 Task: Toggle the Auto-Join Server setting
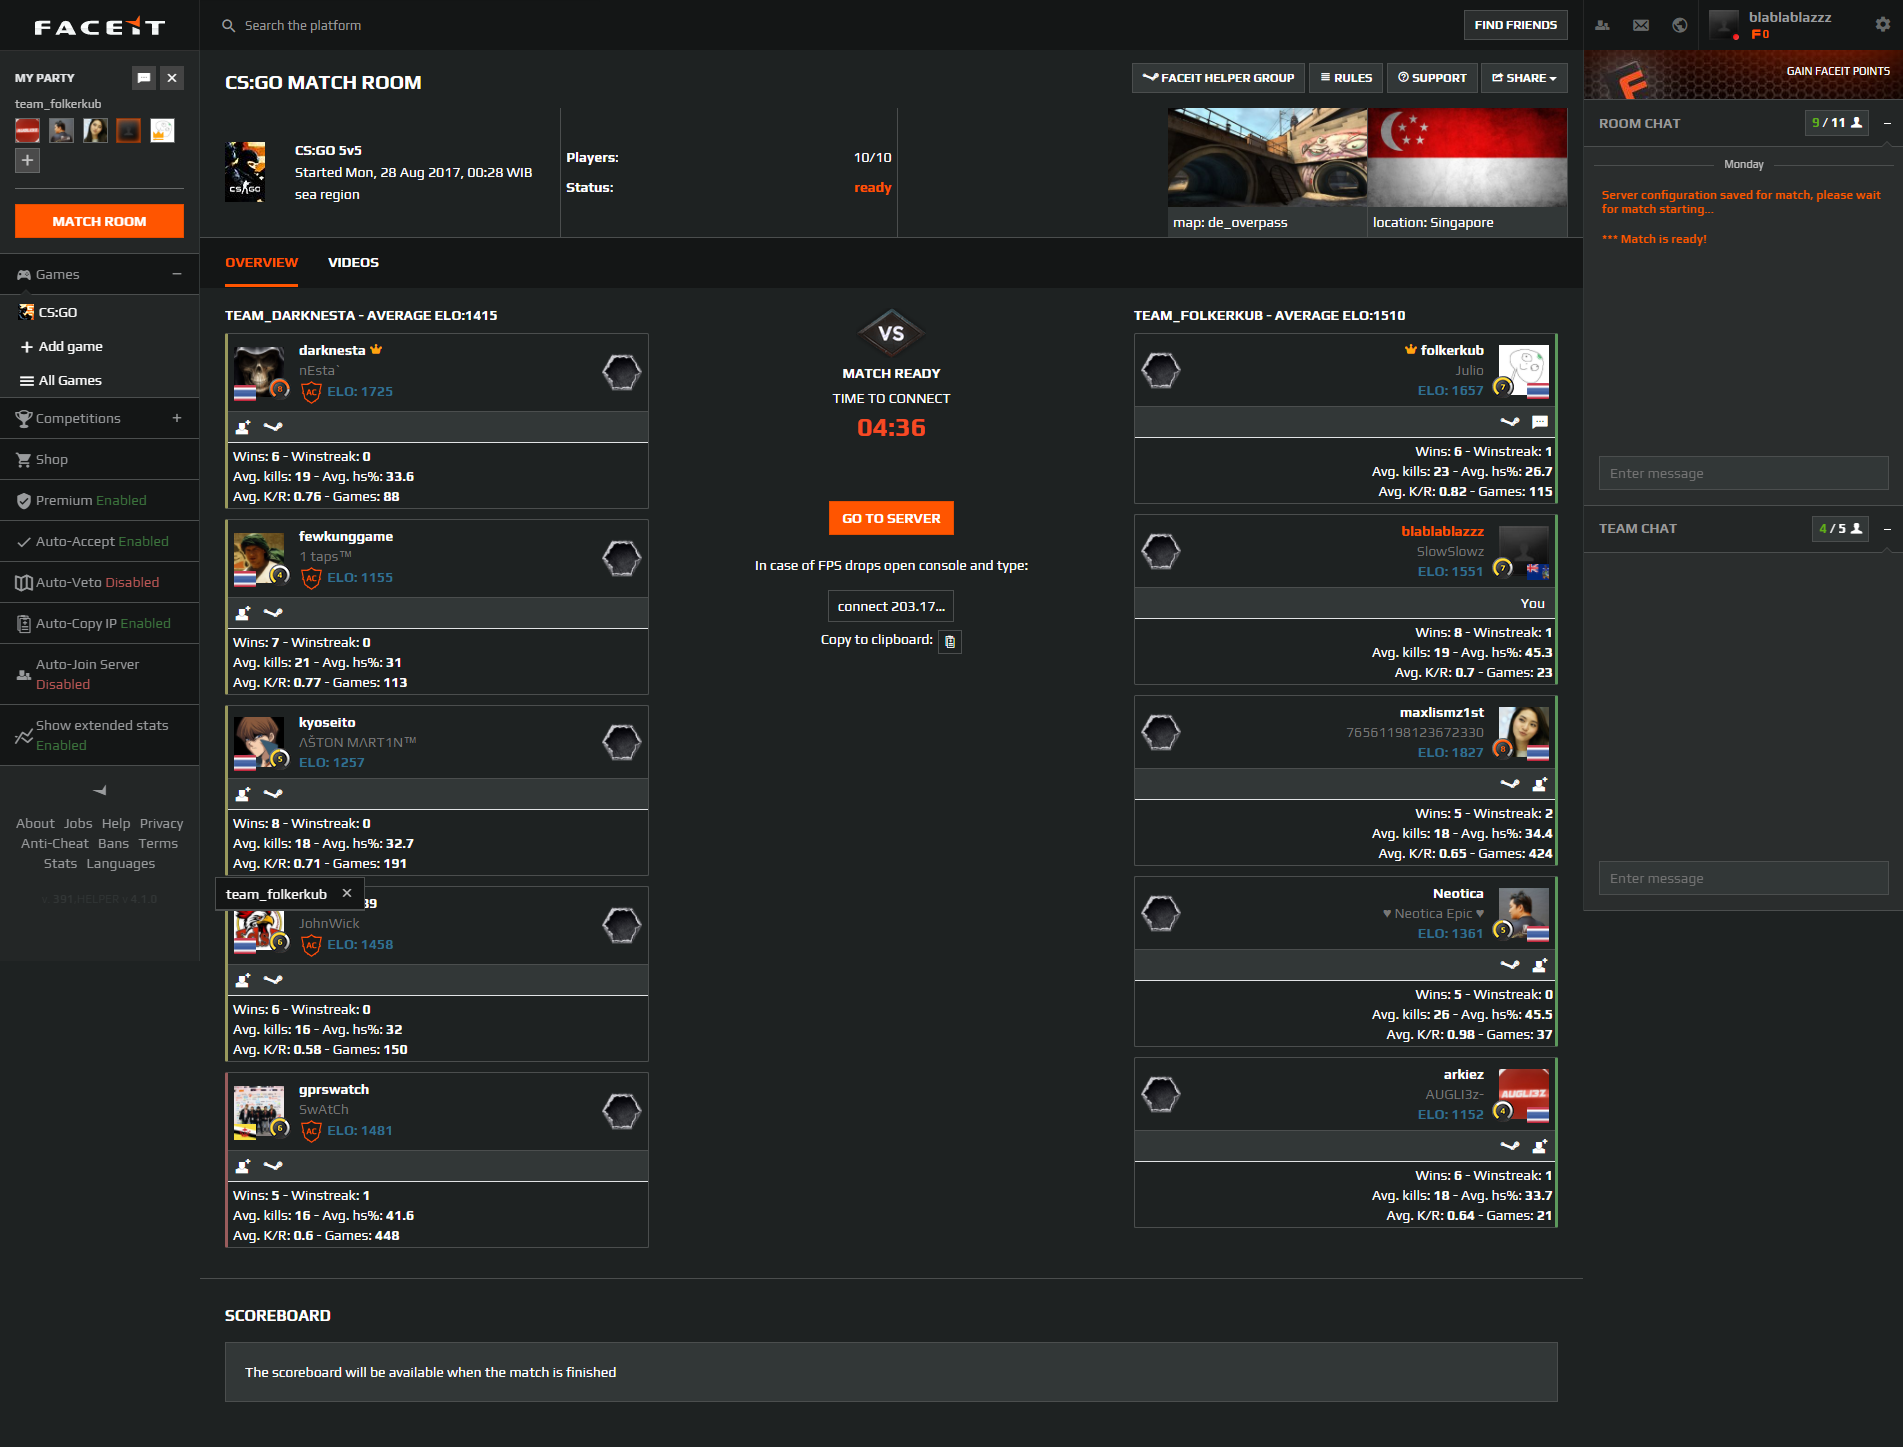100,674
